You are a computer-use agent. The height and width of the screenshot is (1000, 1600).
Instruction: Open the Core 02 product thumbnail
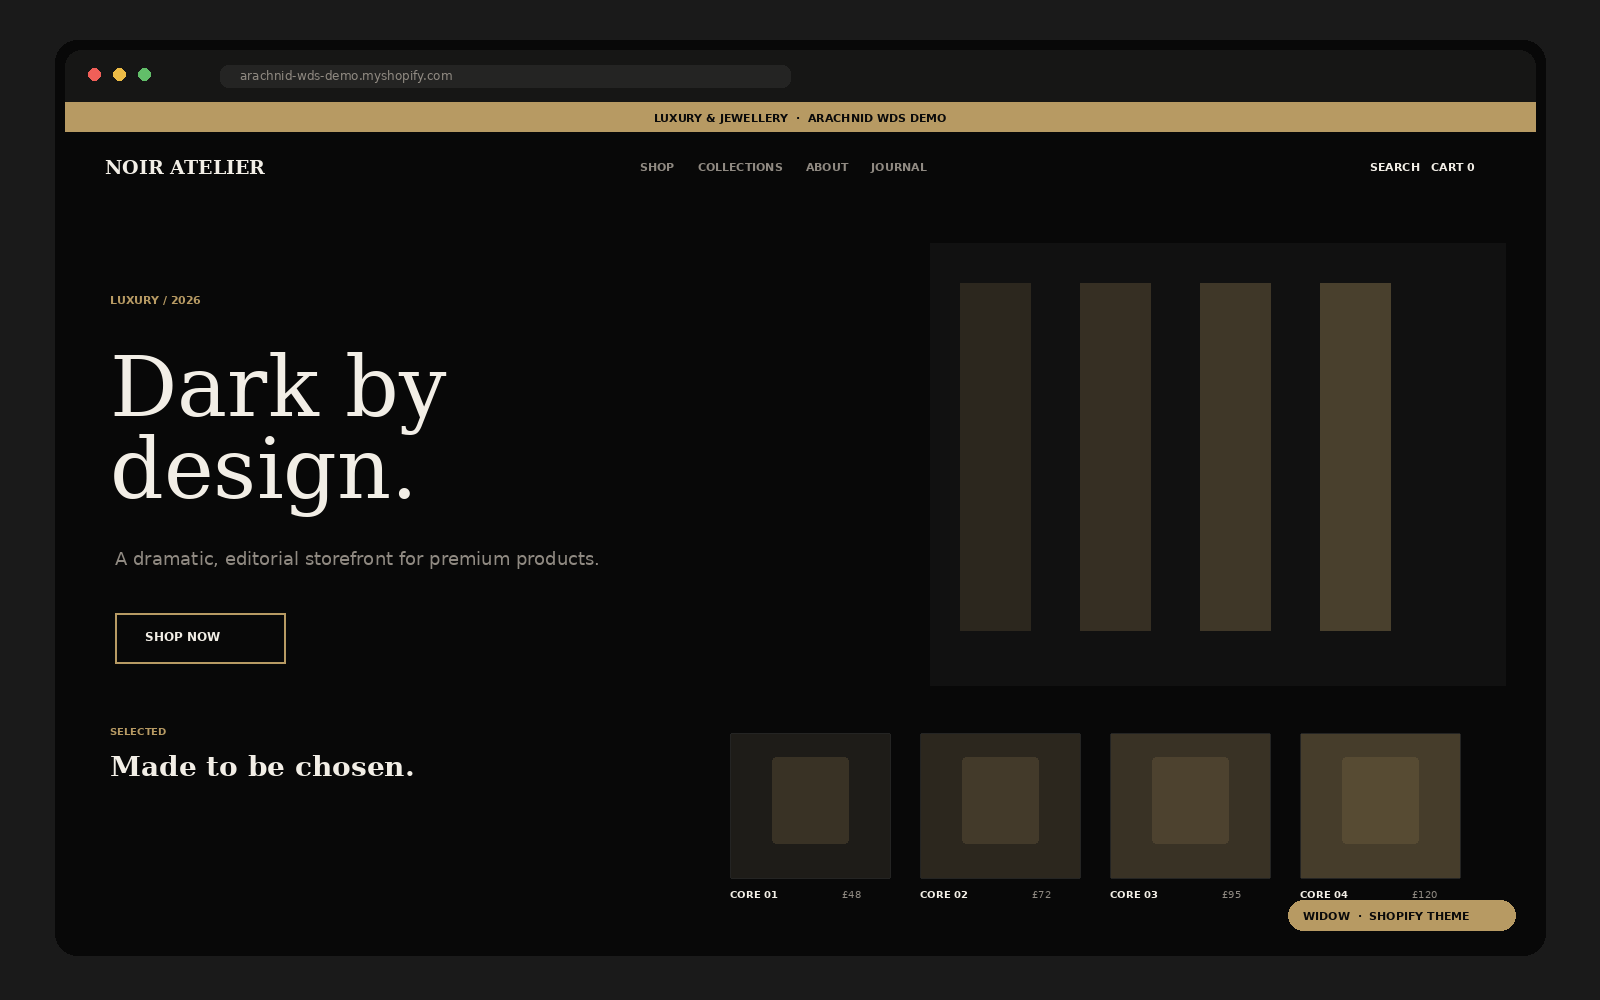(x=1000, y=806)
